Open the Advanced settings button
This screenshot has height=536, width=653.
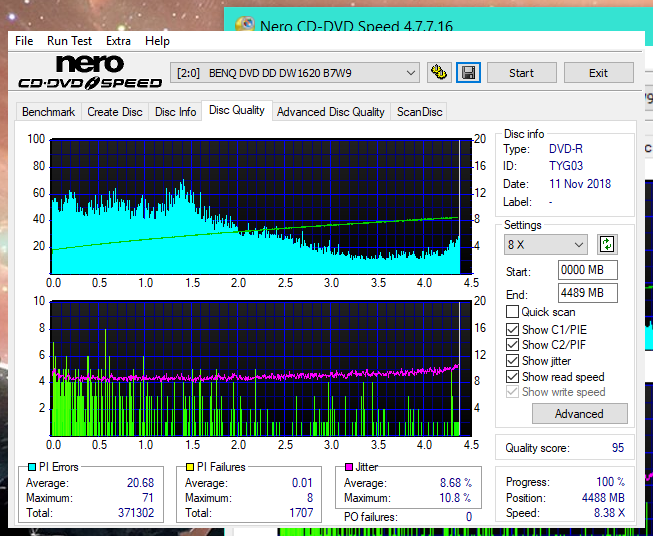pyautogui.click(x=579, y=414)
